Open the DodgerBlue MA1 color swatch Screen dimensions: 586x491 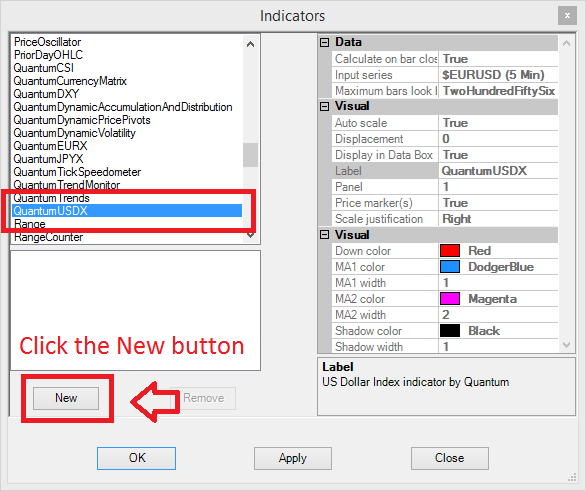450,267
